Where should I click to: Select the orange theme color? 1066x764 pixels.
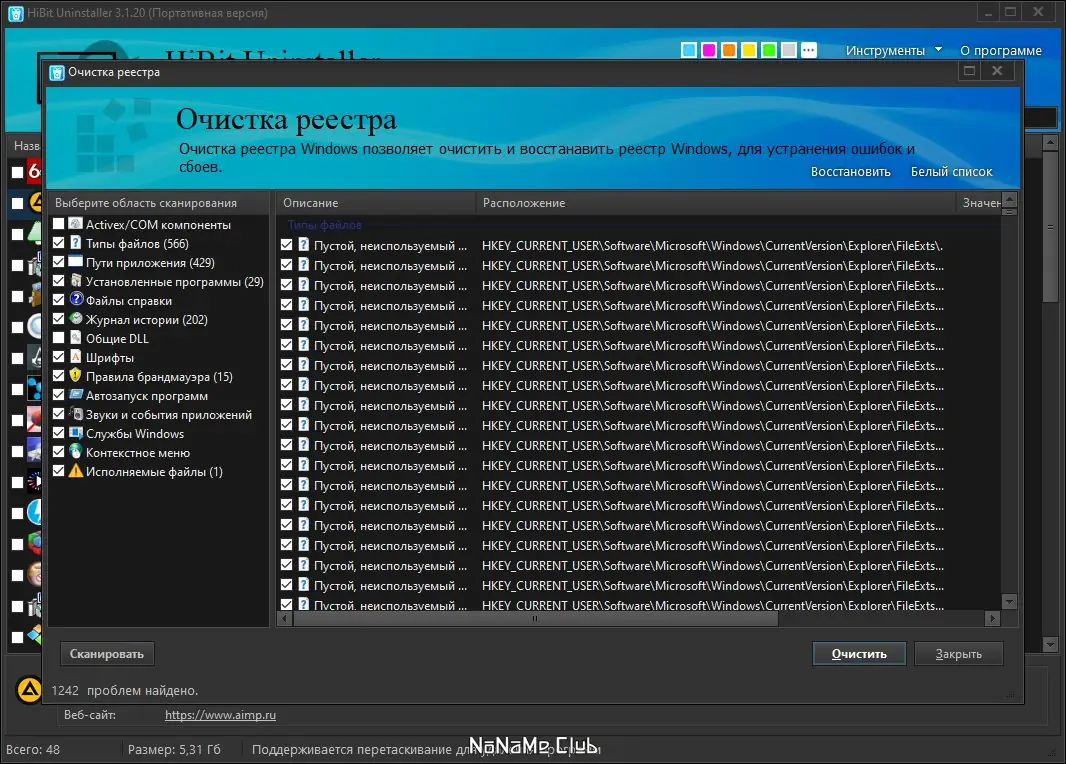point(729,50)
